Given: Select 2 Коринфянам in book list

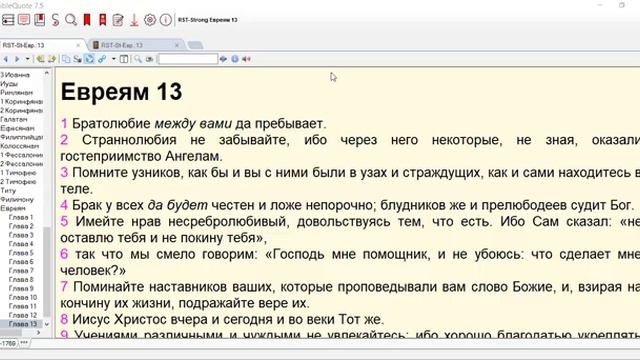Looking at the screenshot, I should click(x=21, y=111).
